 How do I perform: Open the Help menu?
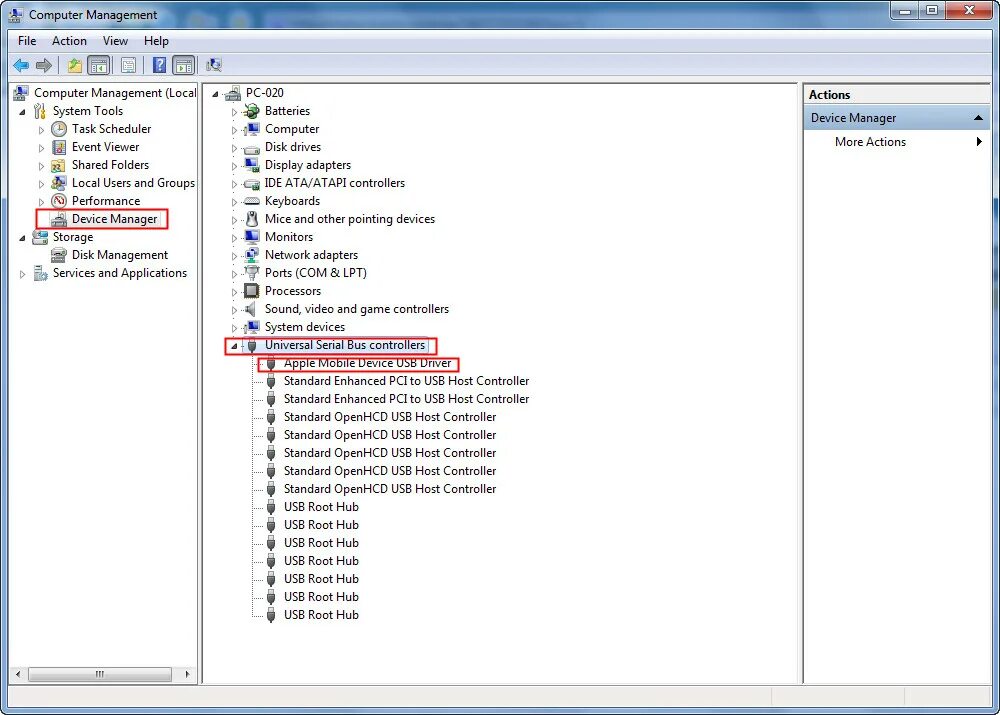[x=156, y=41]
